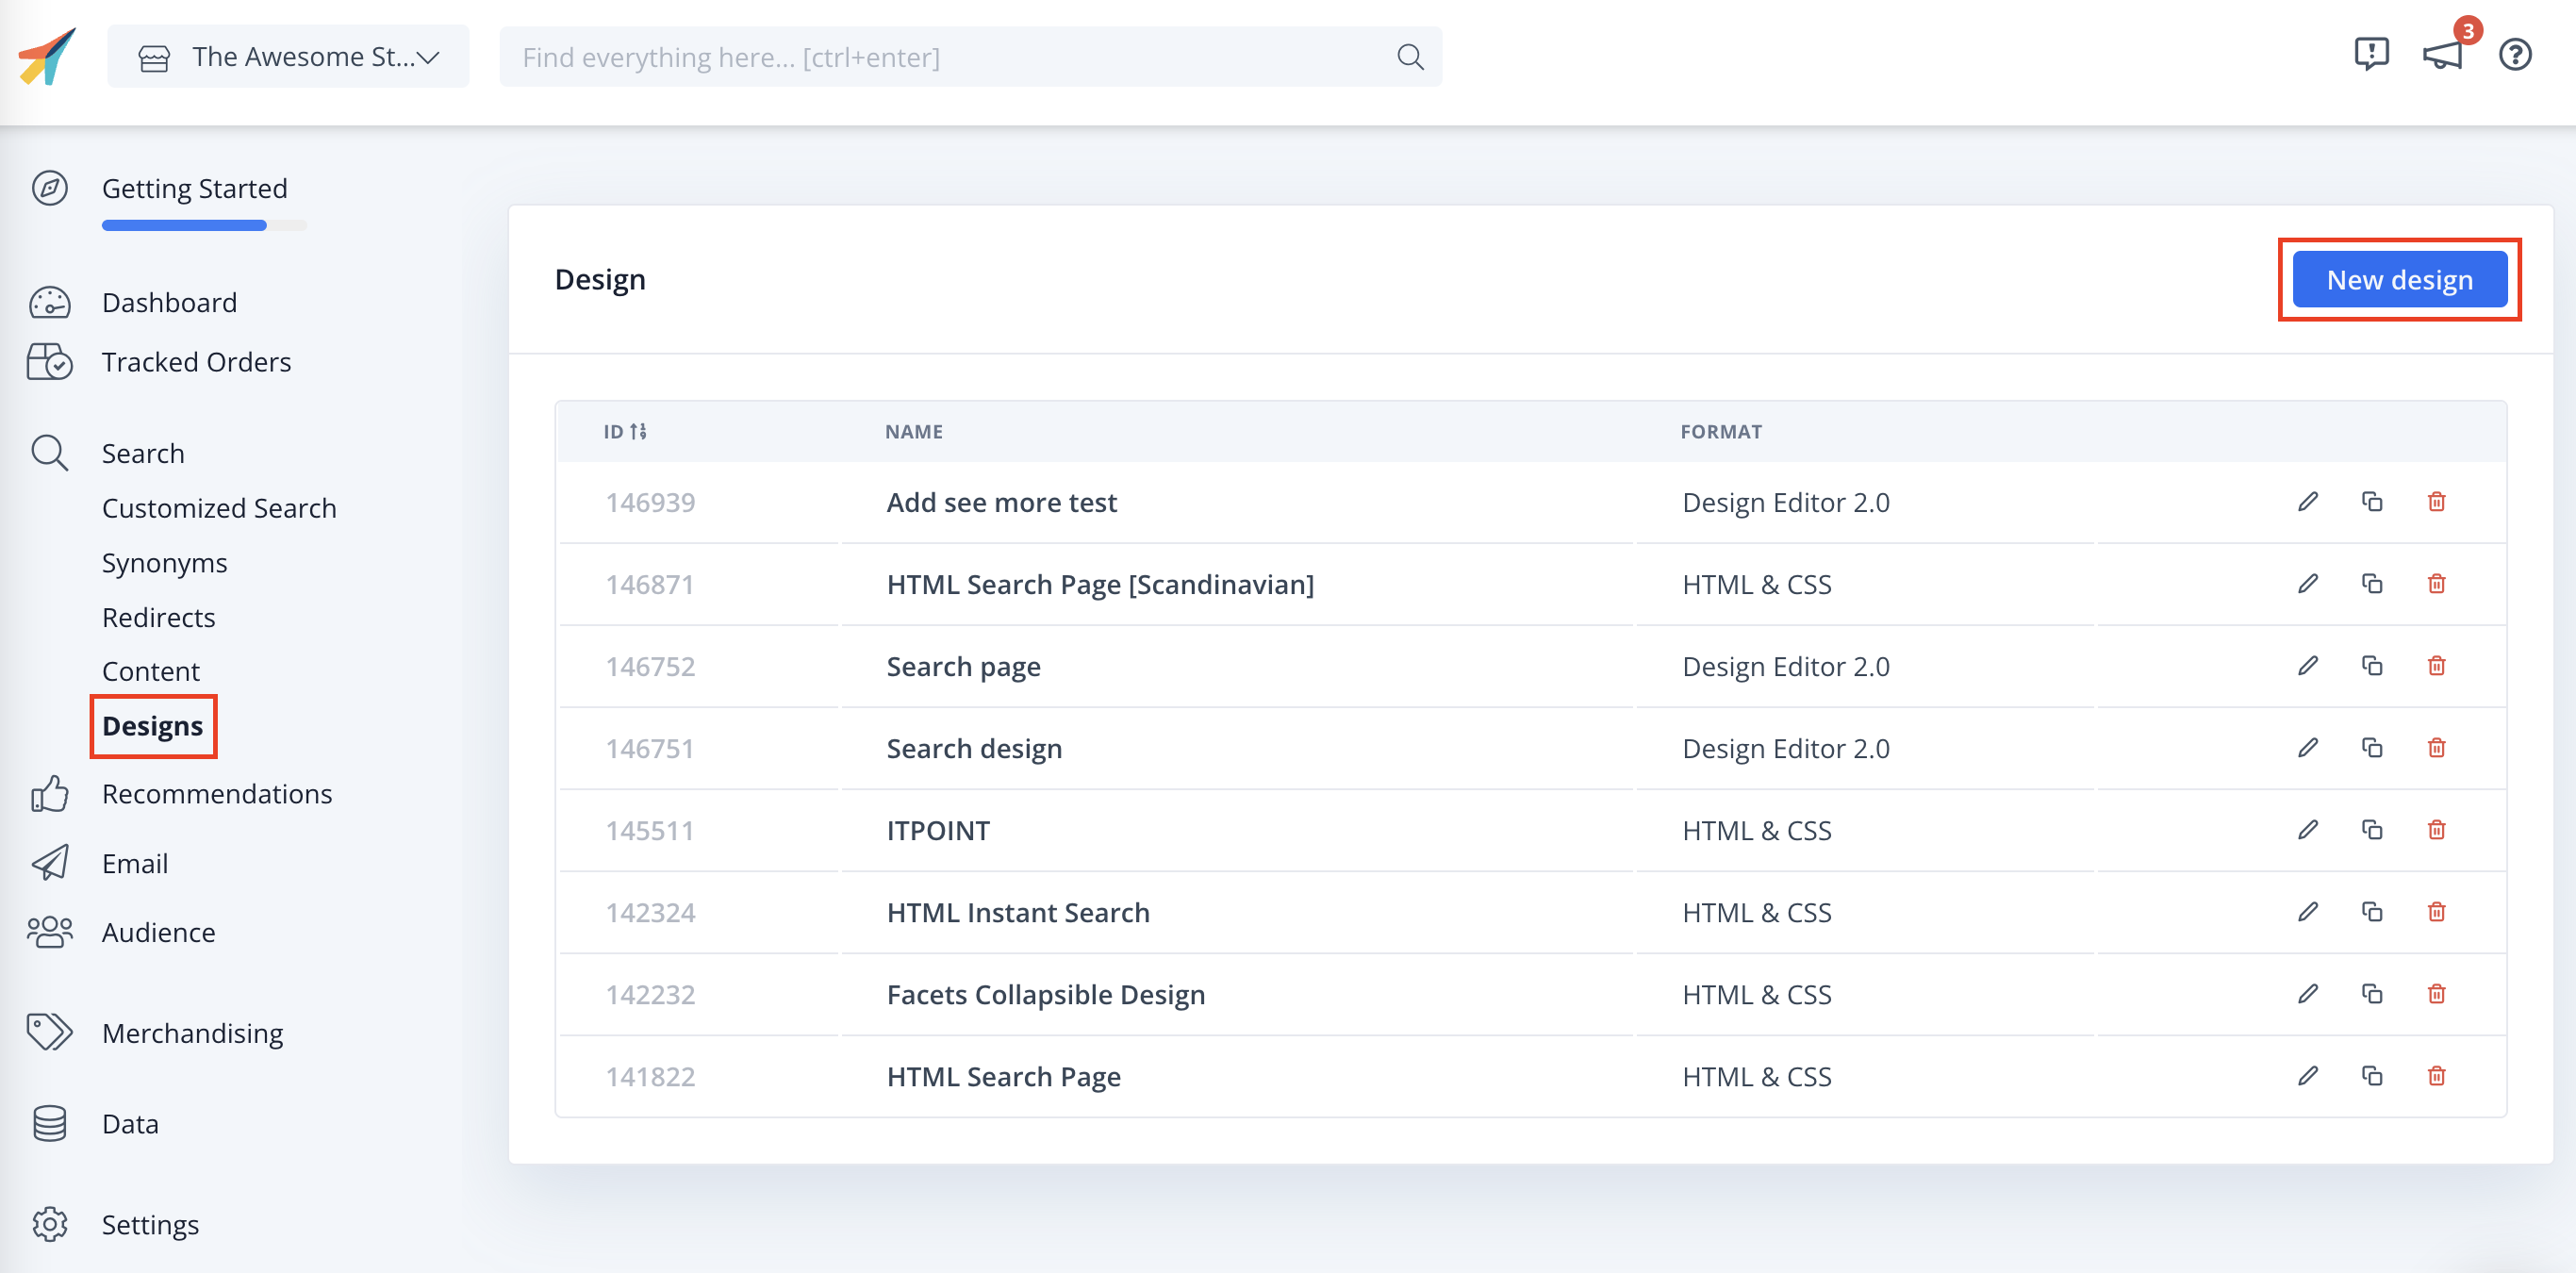This screenshot has width=2576, height=1273.
Task: Open The Awesome Store account switcher
Action: click(288, 56)
